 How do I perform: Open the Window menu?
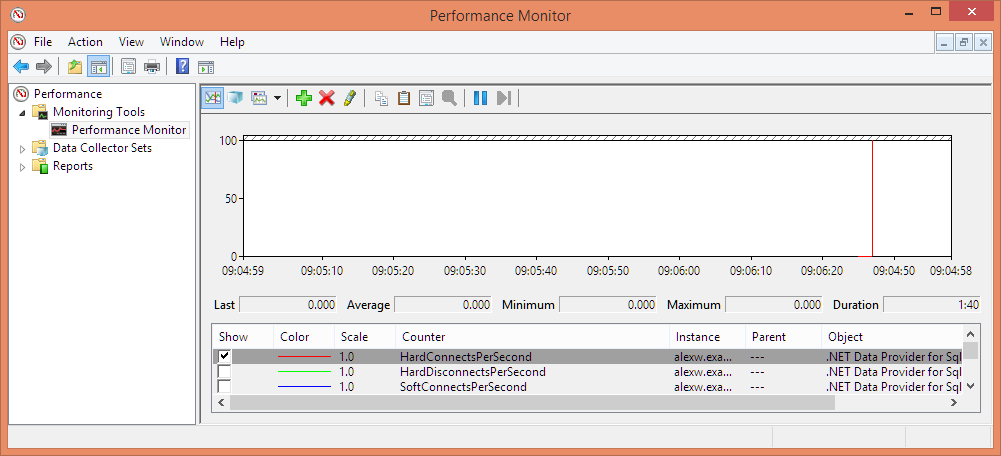[182, 42]
